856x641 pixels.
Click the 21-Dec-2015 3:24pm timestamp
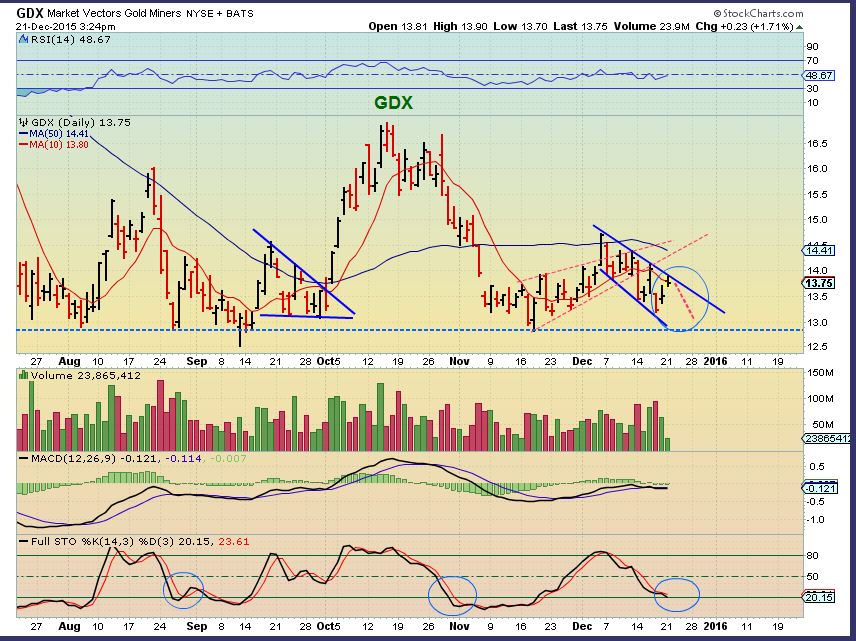[66, 26]
